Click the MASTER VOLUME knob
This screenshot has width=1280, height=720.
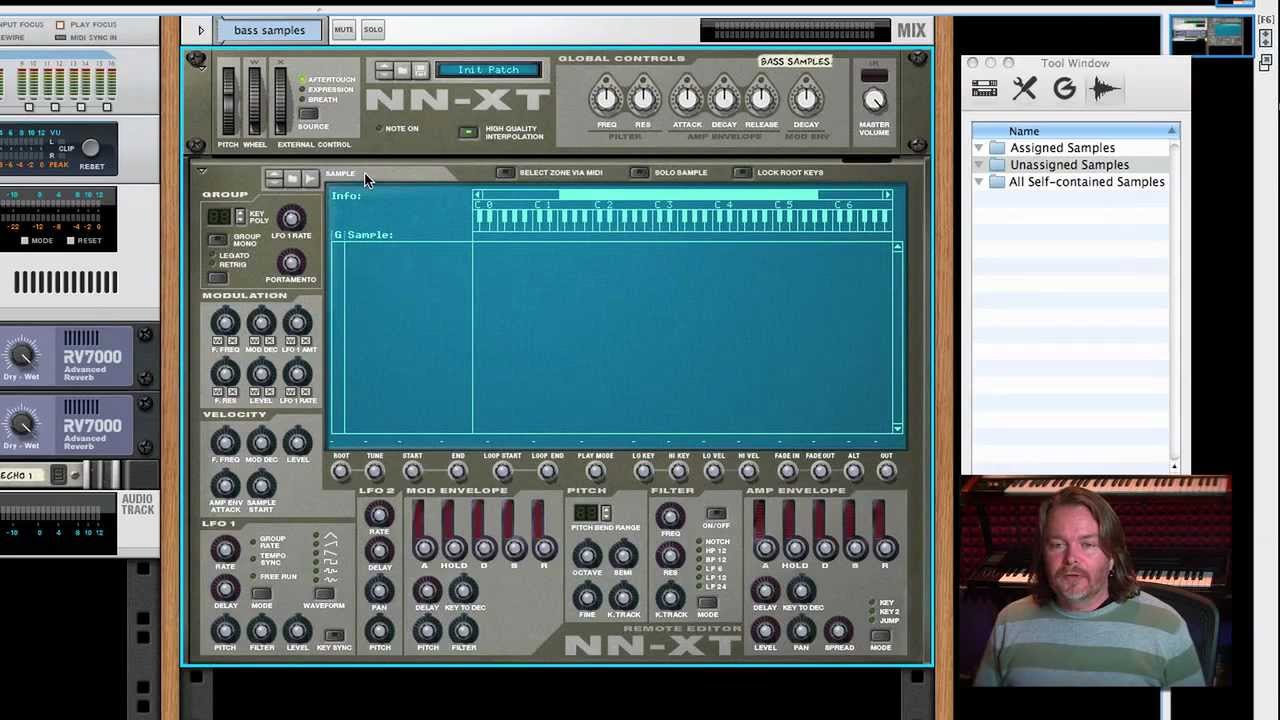pyautogui.click(x=874, y=100)
